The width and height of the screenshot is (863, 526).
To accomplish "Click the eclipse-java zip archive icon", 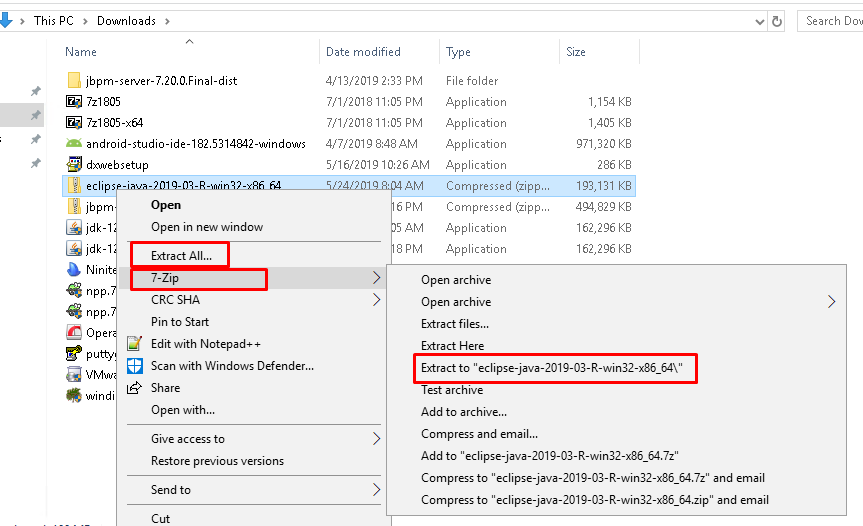I will [74, 185].
